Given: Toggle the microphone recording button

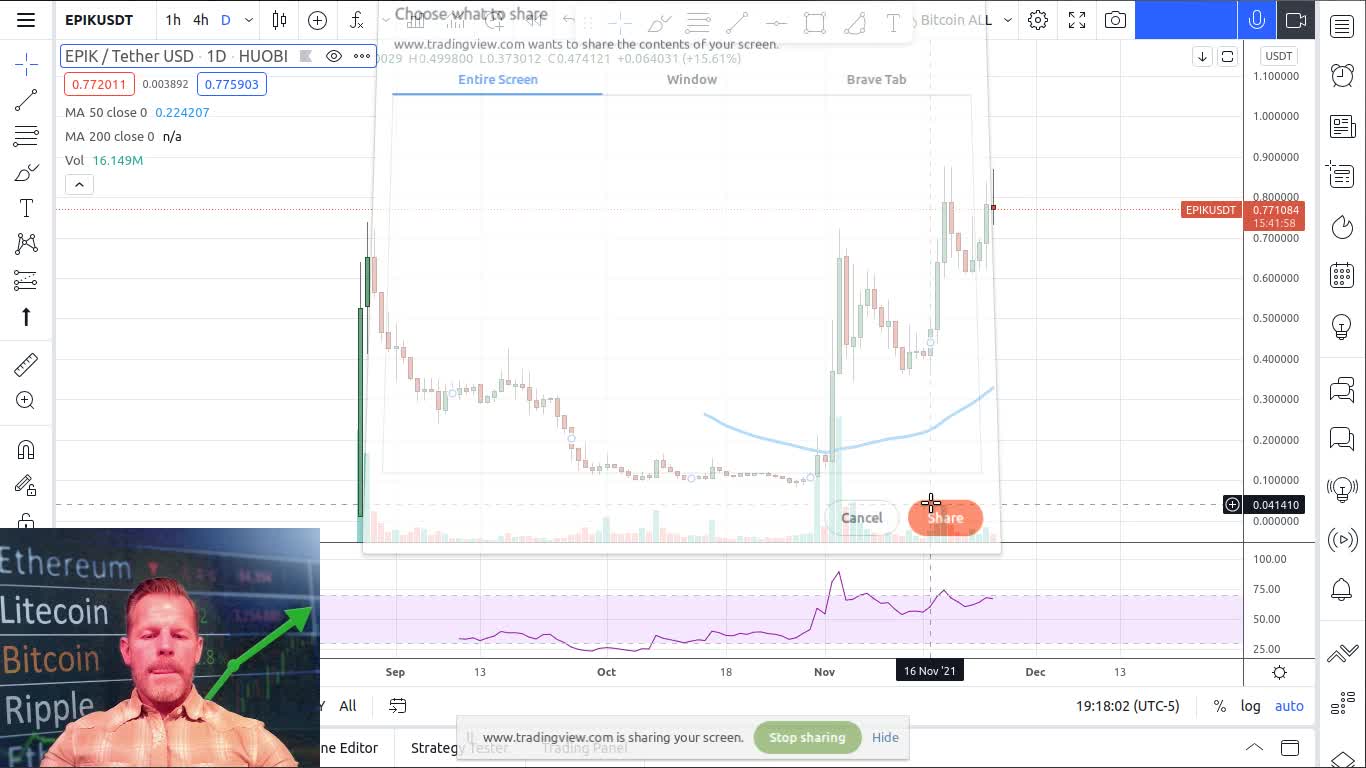Looking at the screenshot, I should pos(1257,20).
